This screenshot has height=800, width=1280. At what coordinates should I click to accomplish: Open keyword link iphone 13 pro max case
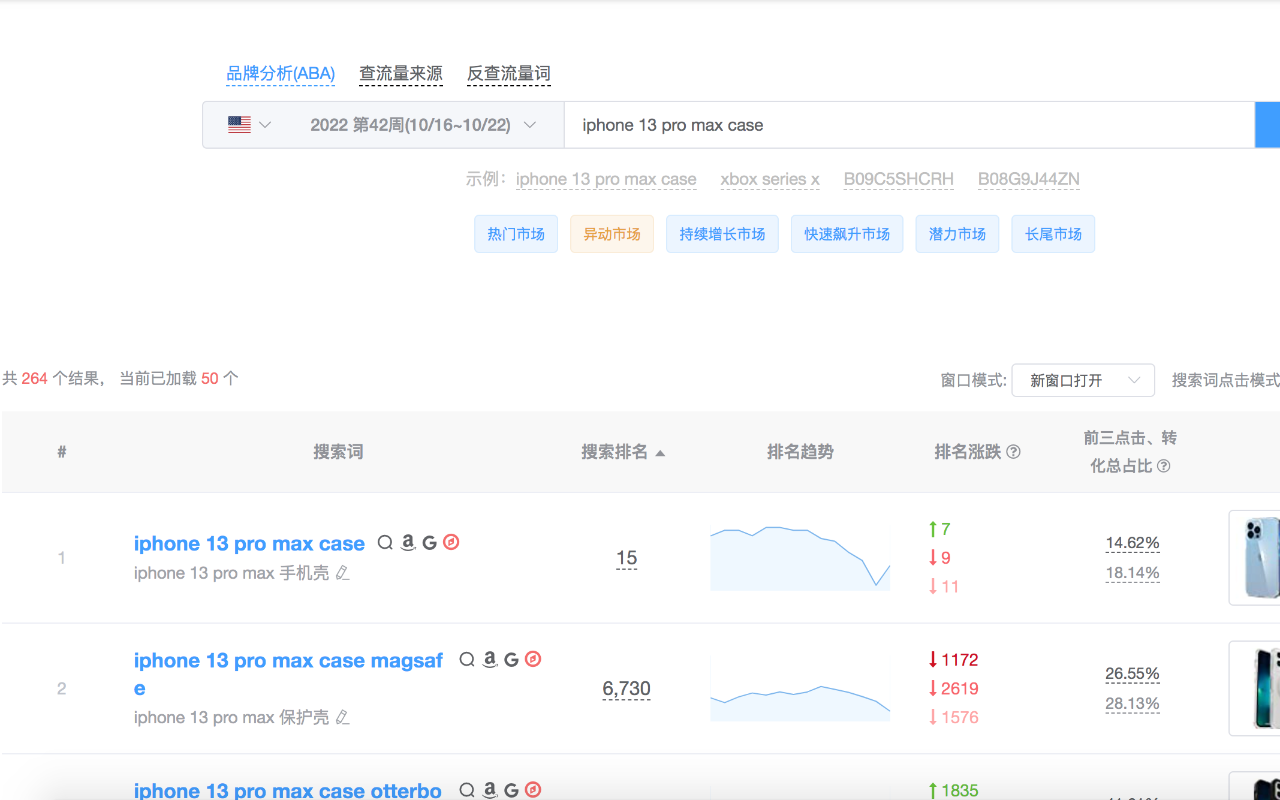click(249, 543)
